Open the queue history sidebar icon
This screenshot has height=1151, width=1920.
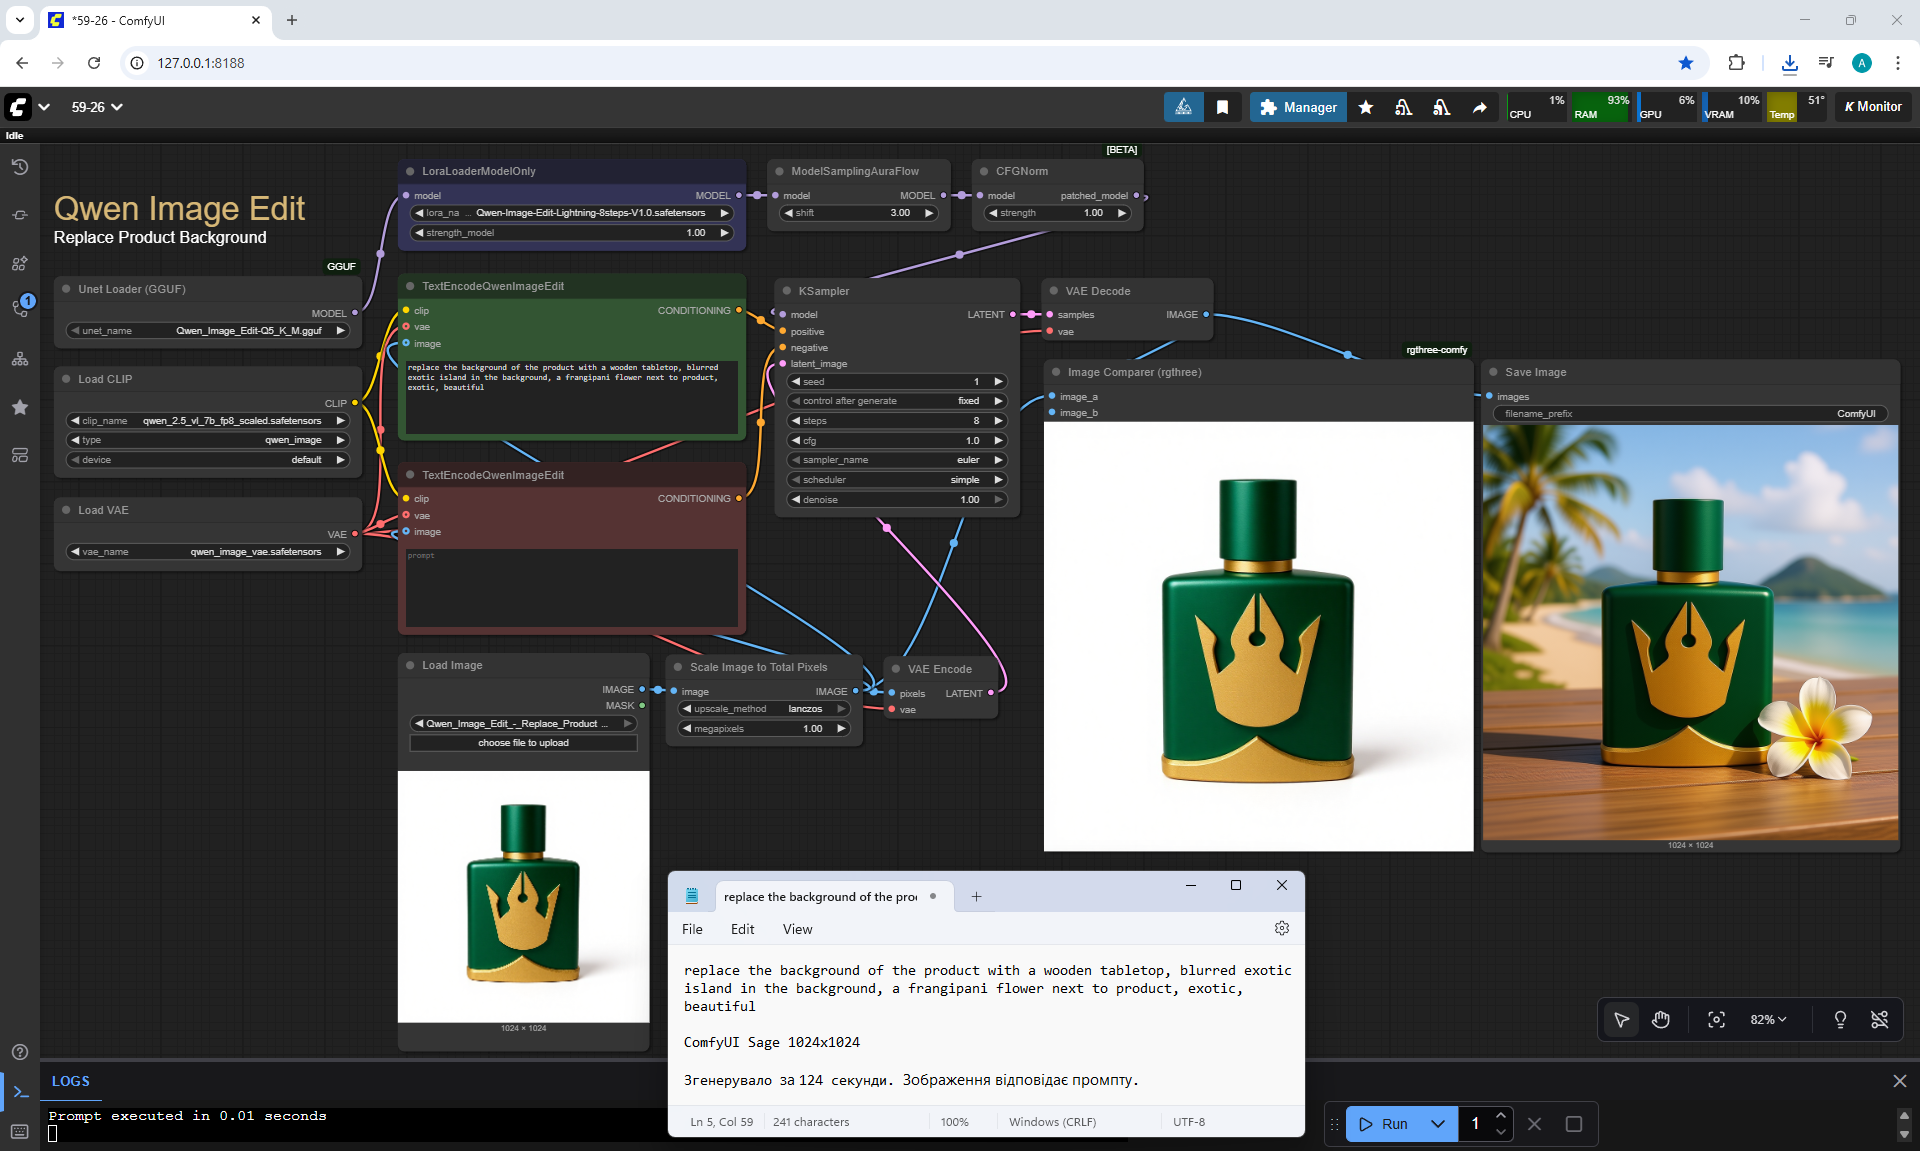click(20, 167)
